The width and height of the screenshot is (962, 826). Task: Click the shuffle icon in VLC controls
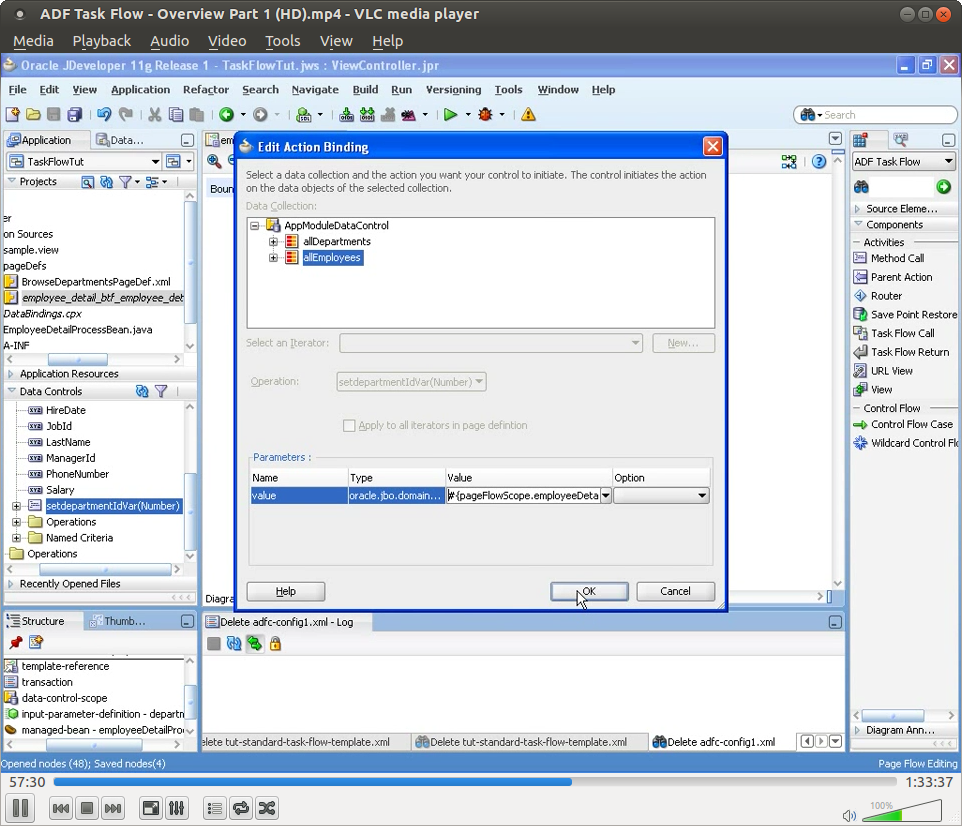tap(266, 808)
